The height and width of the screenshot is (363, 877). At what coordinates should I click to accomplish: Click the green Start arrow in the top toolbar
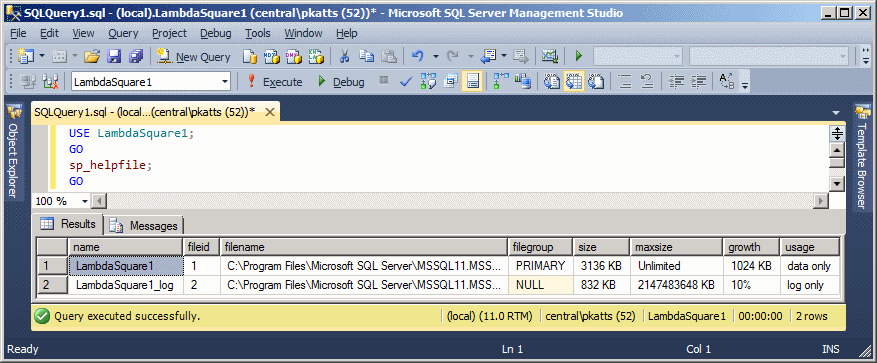pyautogui.click(x=579, y=56)
